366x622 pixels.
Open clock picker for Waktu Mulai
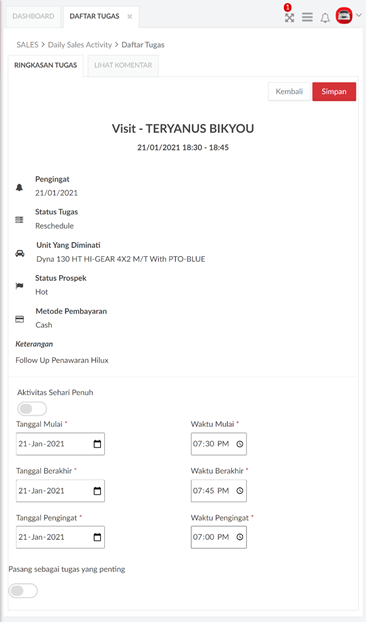tap(240, 444)
